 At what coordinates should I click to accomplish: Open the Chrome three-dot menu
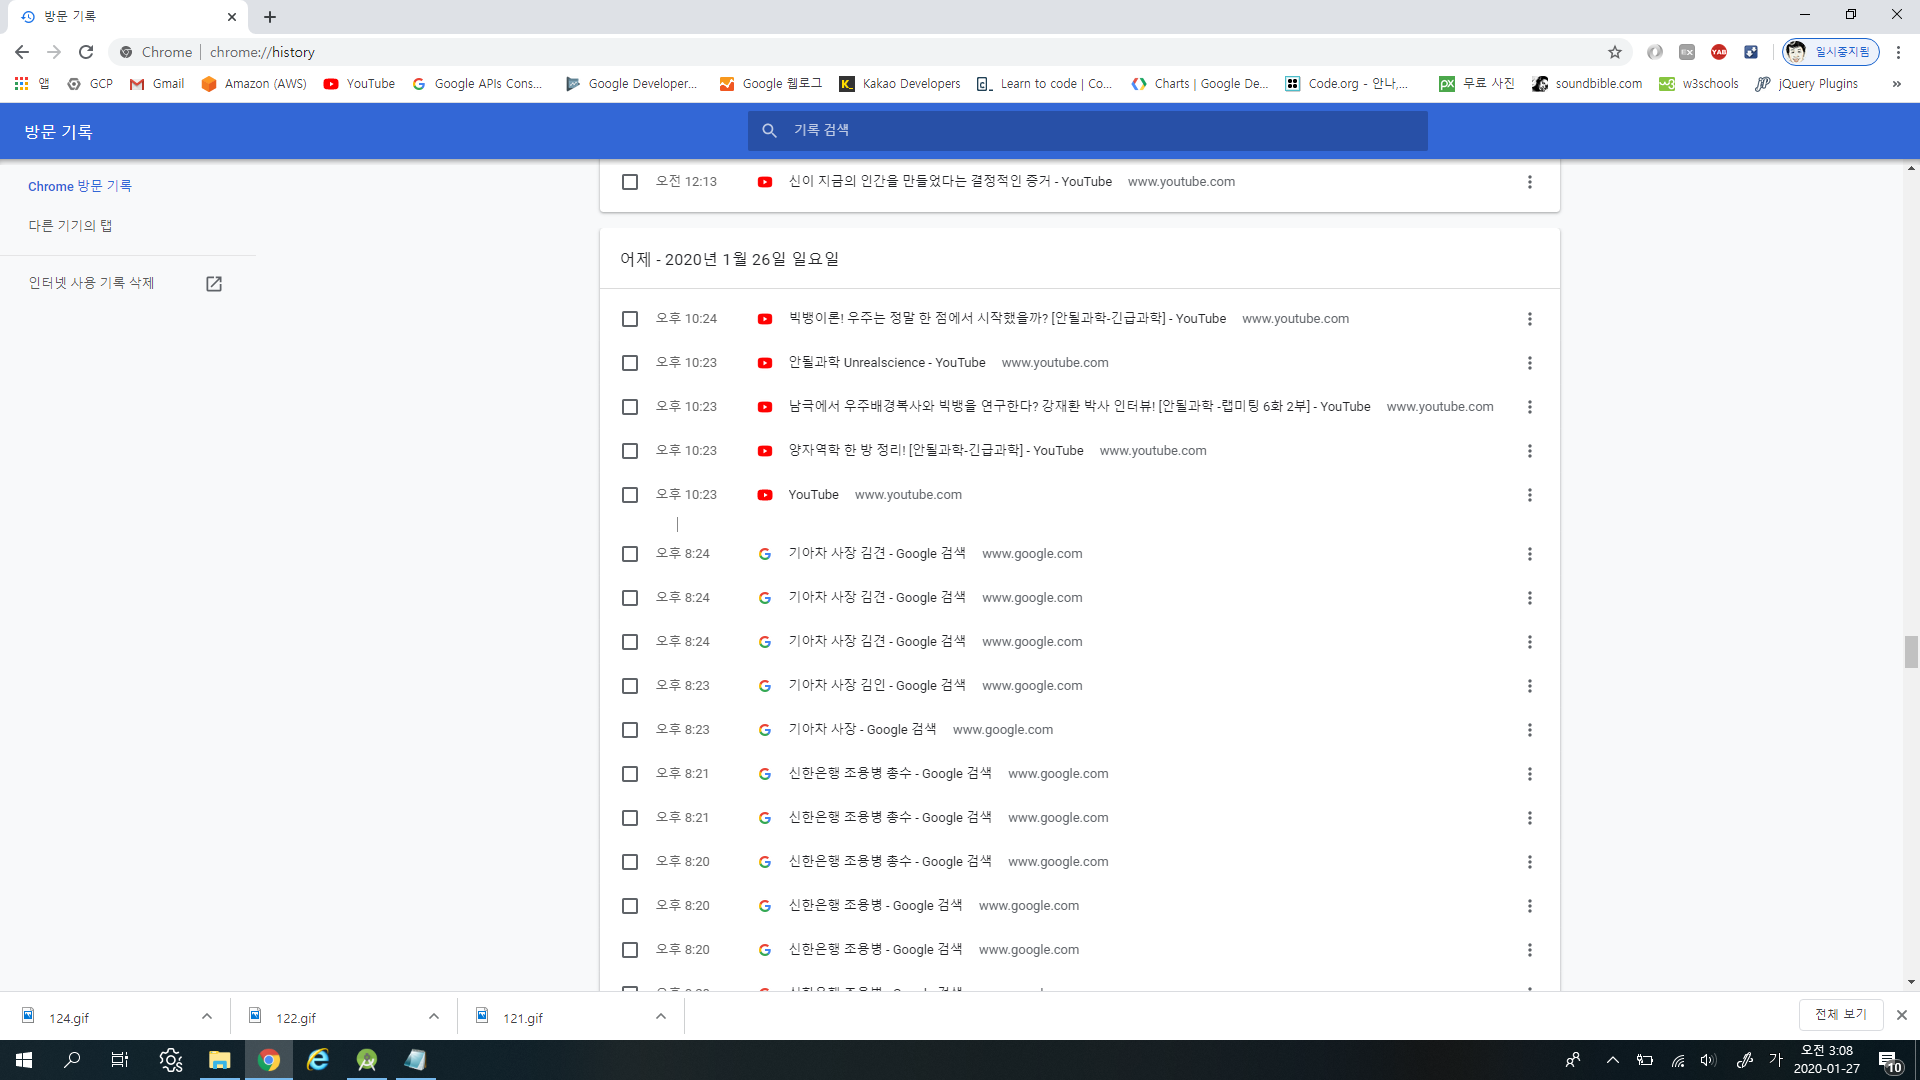coord(1898,52)
